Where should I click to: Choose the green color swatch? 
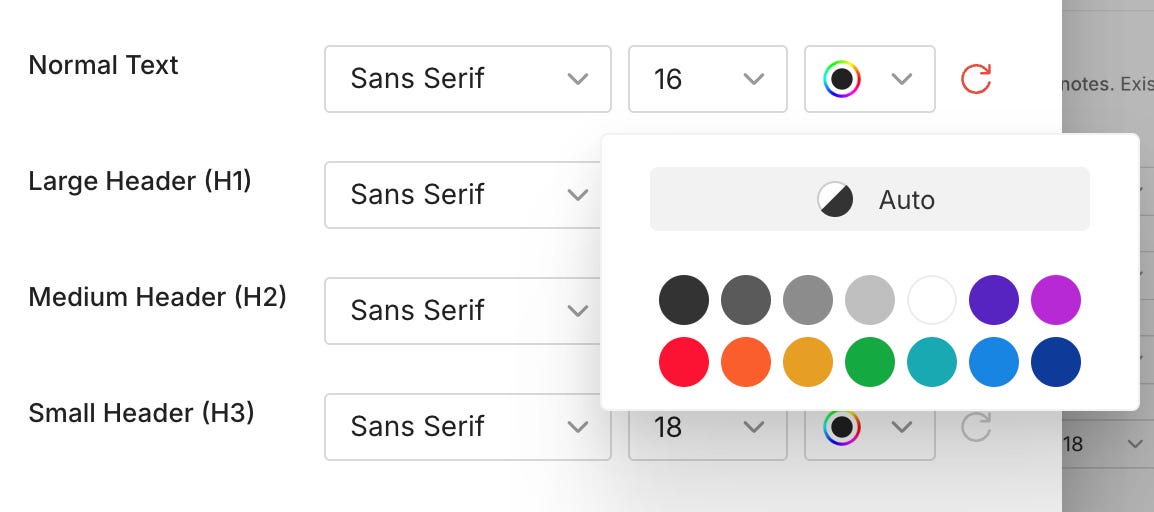pos(869,362)
